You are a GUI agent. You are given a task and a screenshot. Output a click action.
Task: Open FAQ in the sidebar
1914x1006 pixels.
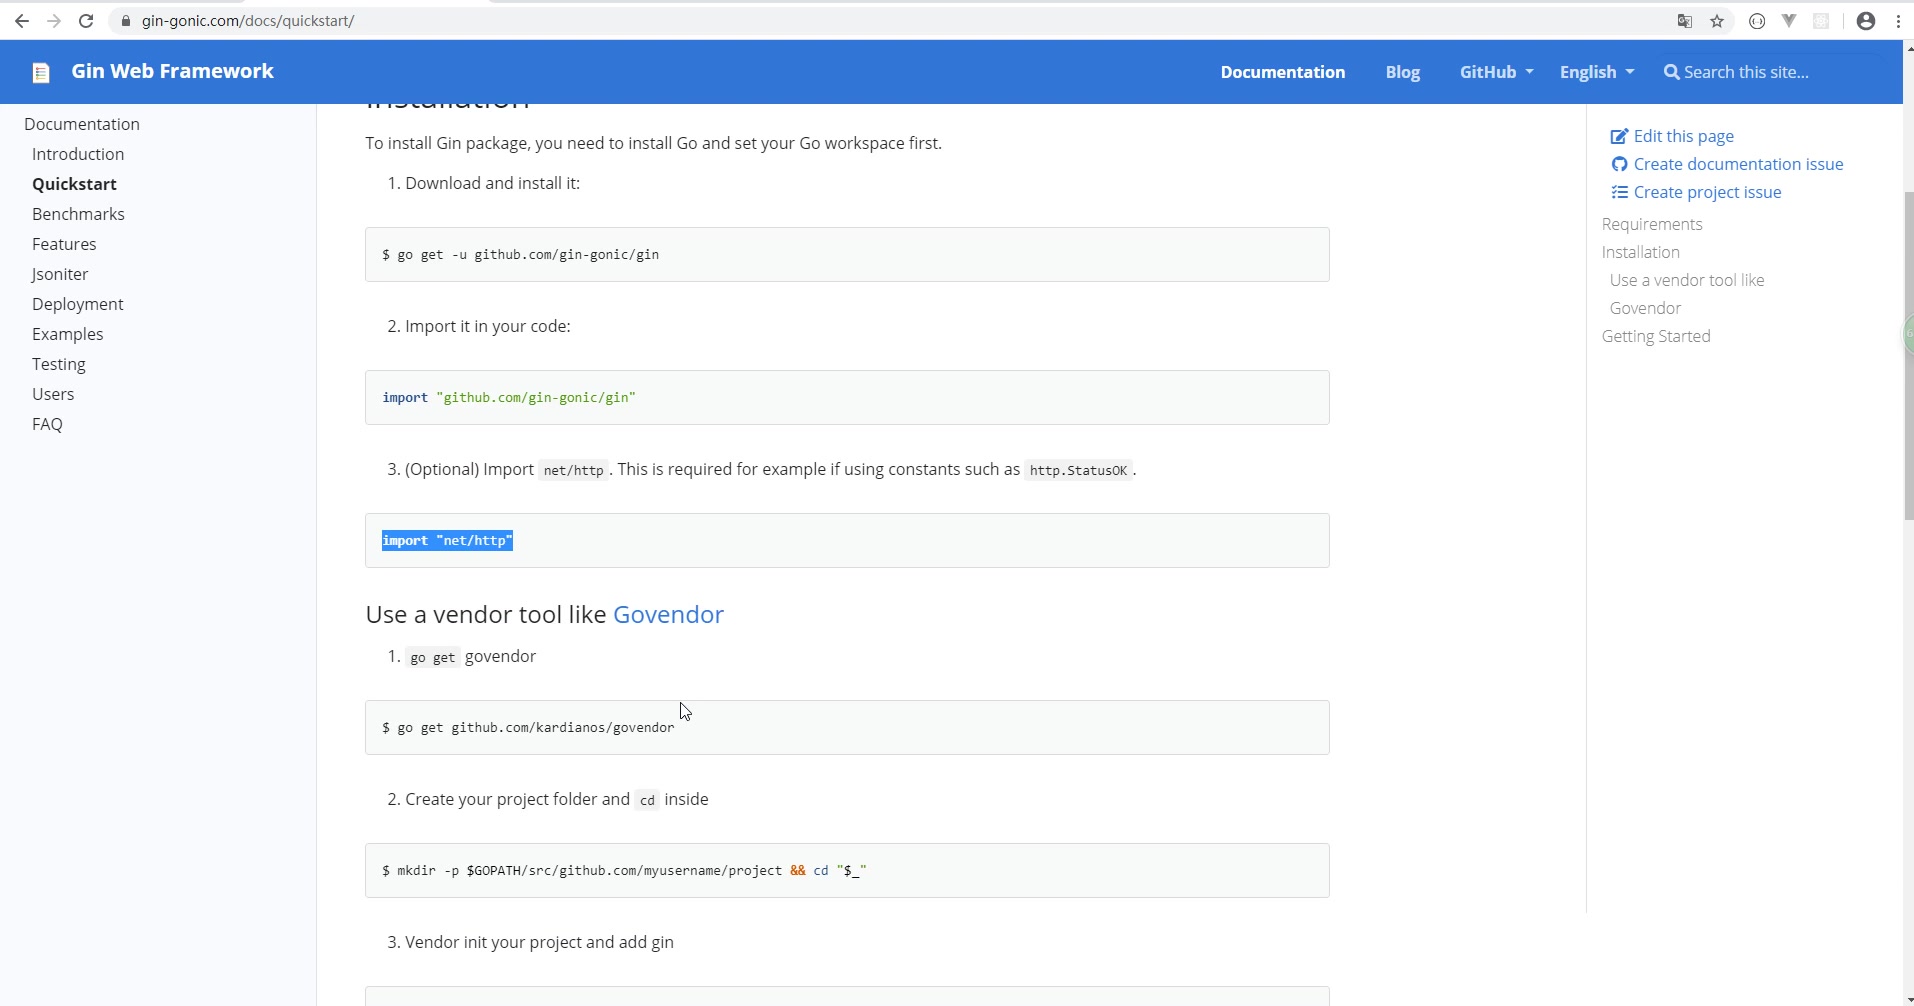click(47, 424)
